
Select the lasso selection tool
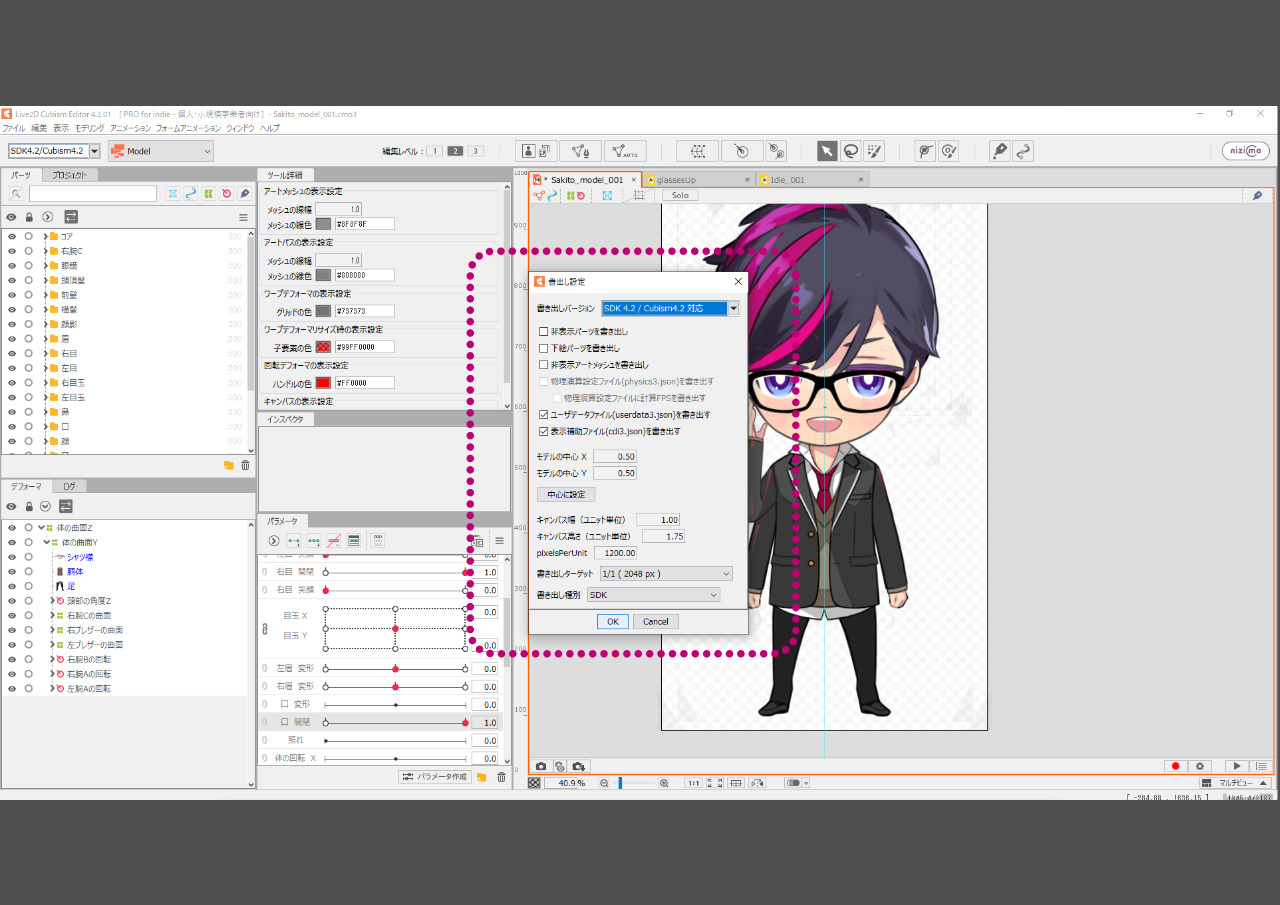point(851,151)
